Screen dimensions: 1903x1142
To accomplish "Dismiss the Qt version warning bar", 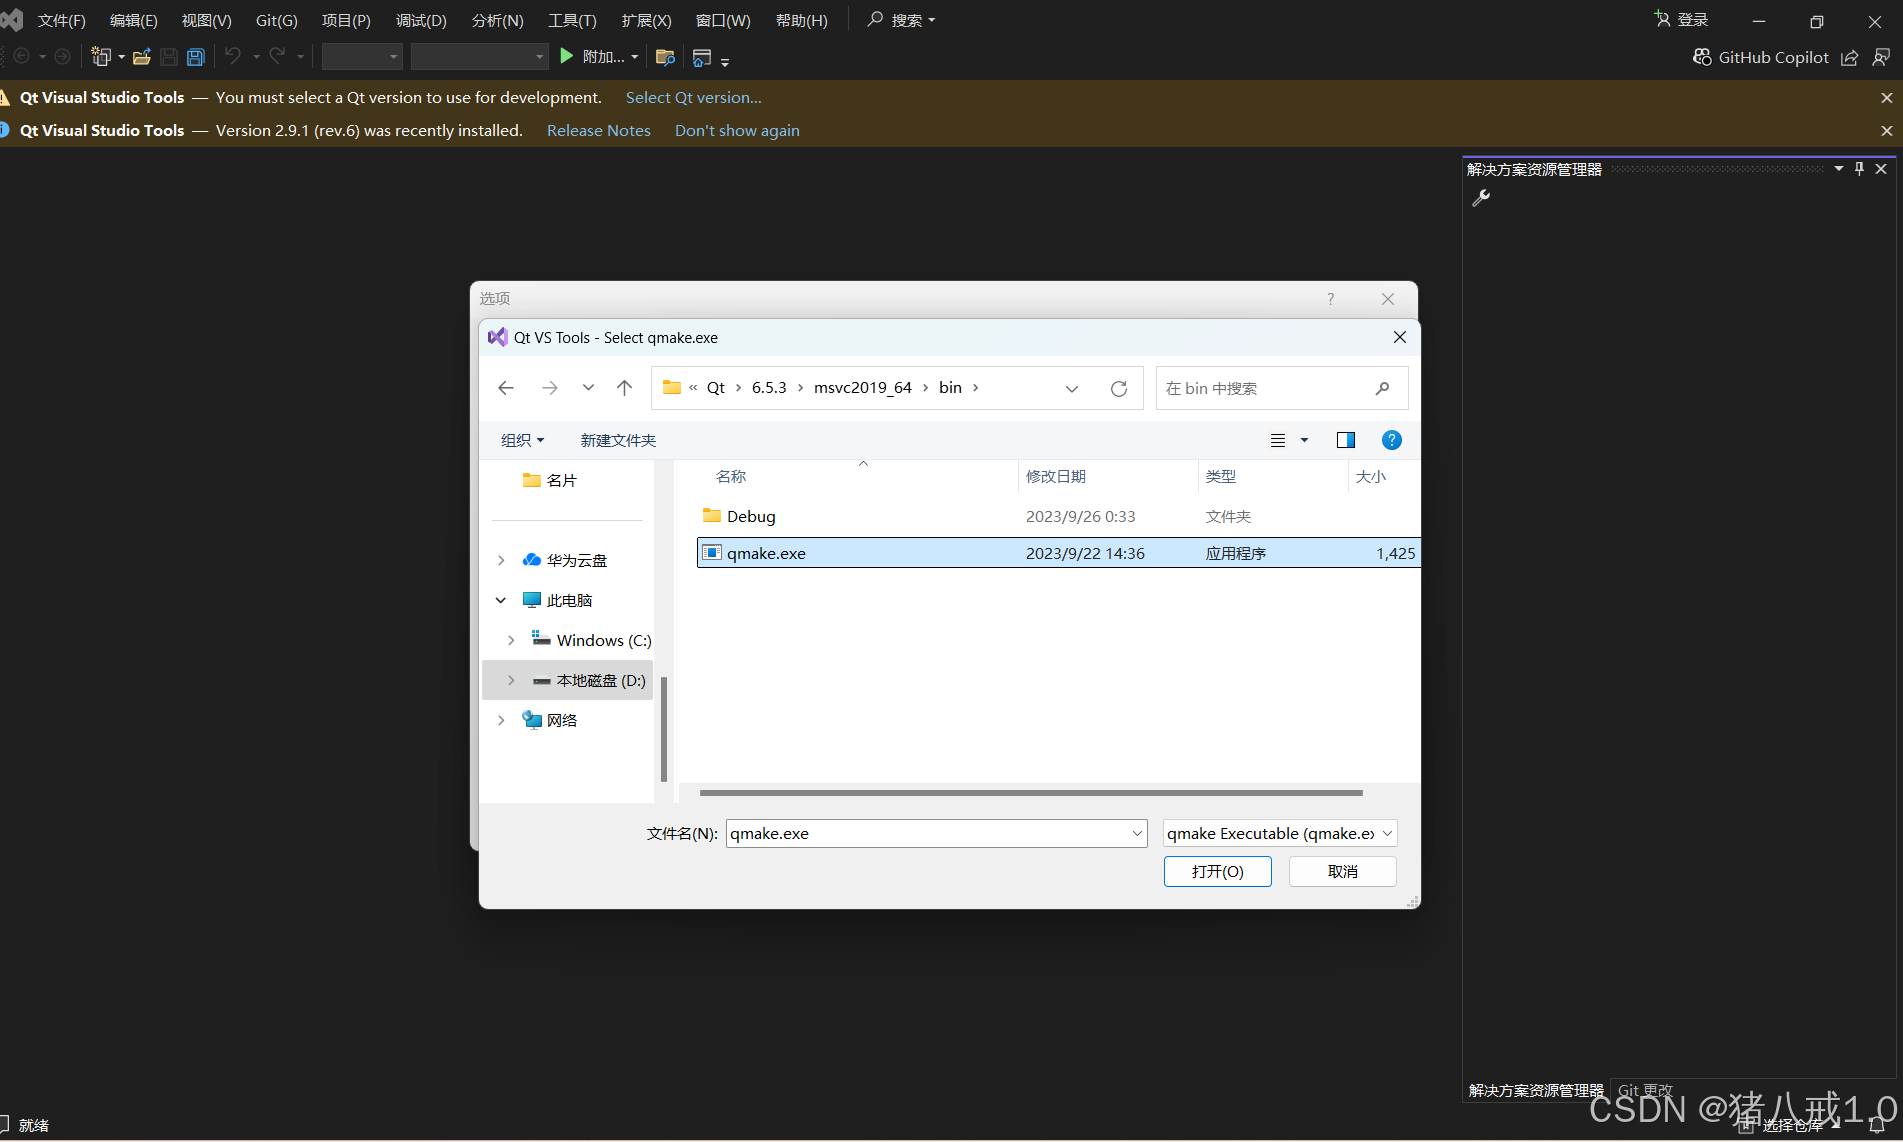I will click(x=1886, y=97).
